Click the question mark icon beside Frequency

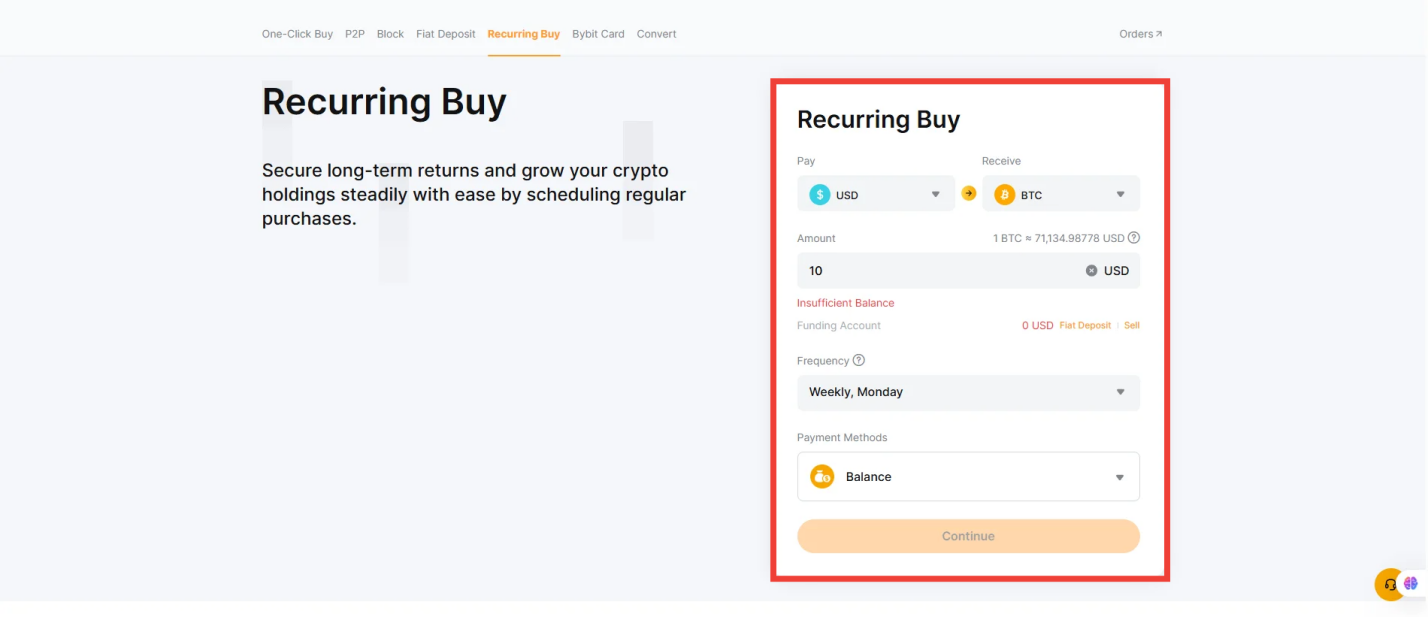[858, 360]
